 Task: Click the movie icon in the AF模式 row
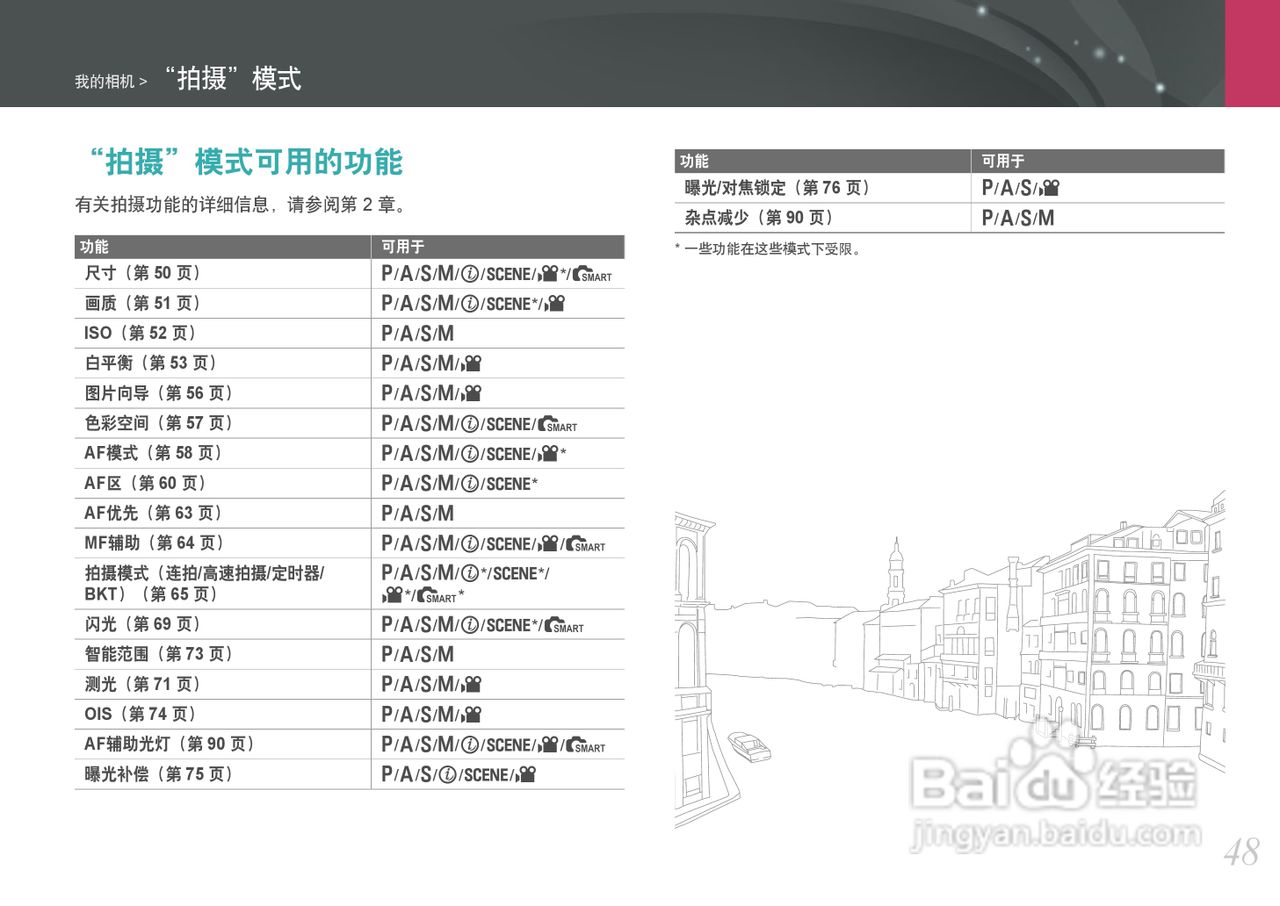tap(548, 454)
